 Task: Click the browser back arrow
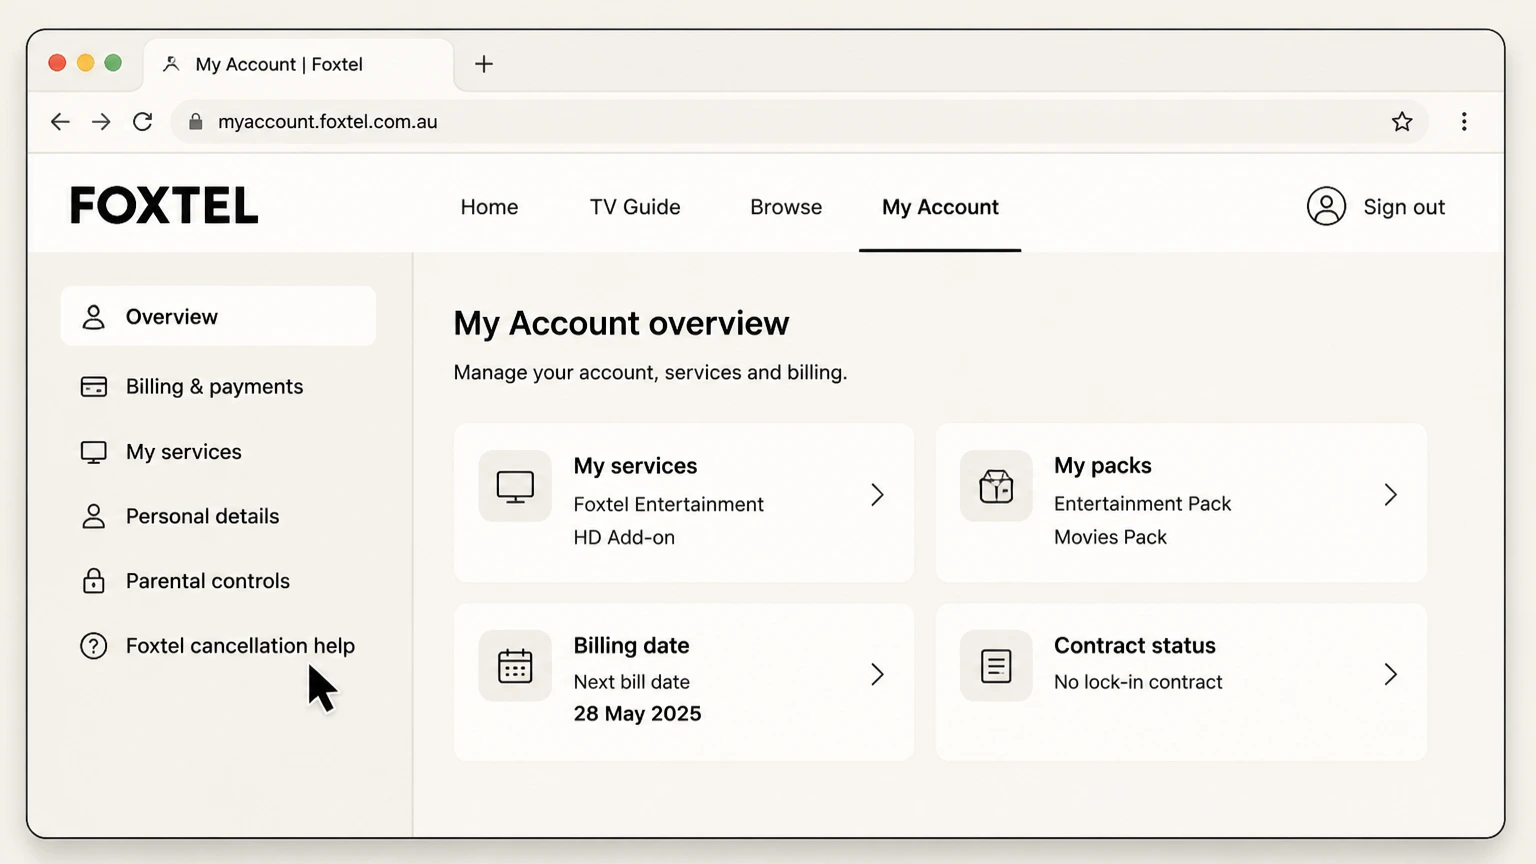[60, 122]
